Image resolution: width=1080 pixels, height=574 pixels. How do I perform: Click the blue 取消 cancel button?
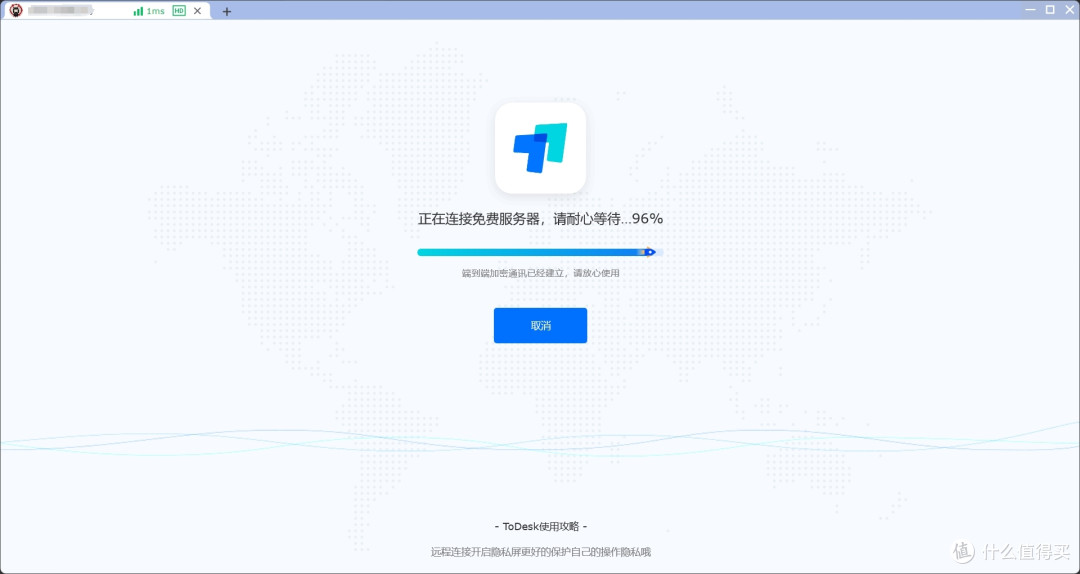pyautogui.click(x=540, y=325)
